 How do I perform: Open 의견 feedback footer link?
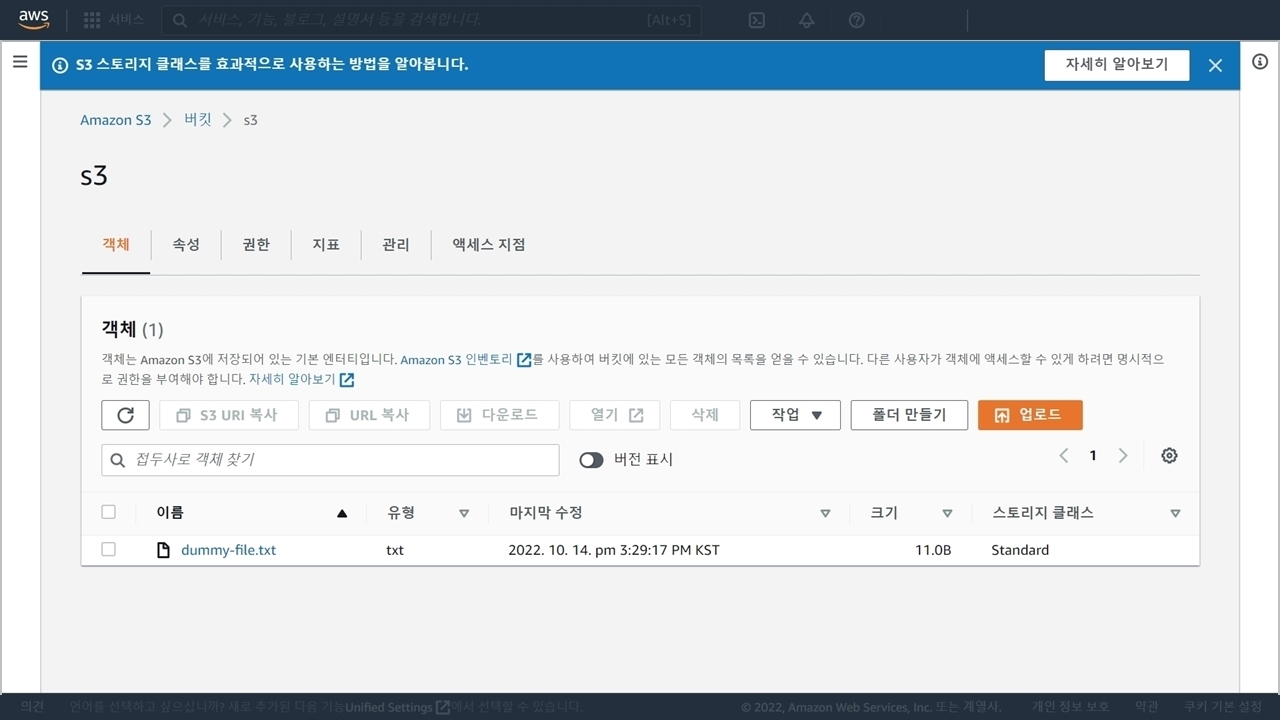pyautogui.click(x=32, y=707)
